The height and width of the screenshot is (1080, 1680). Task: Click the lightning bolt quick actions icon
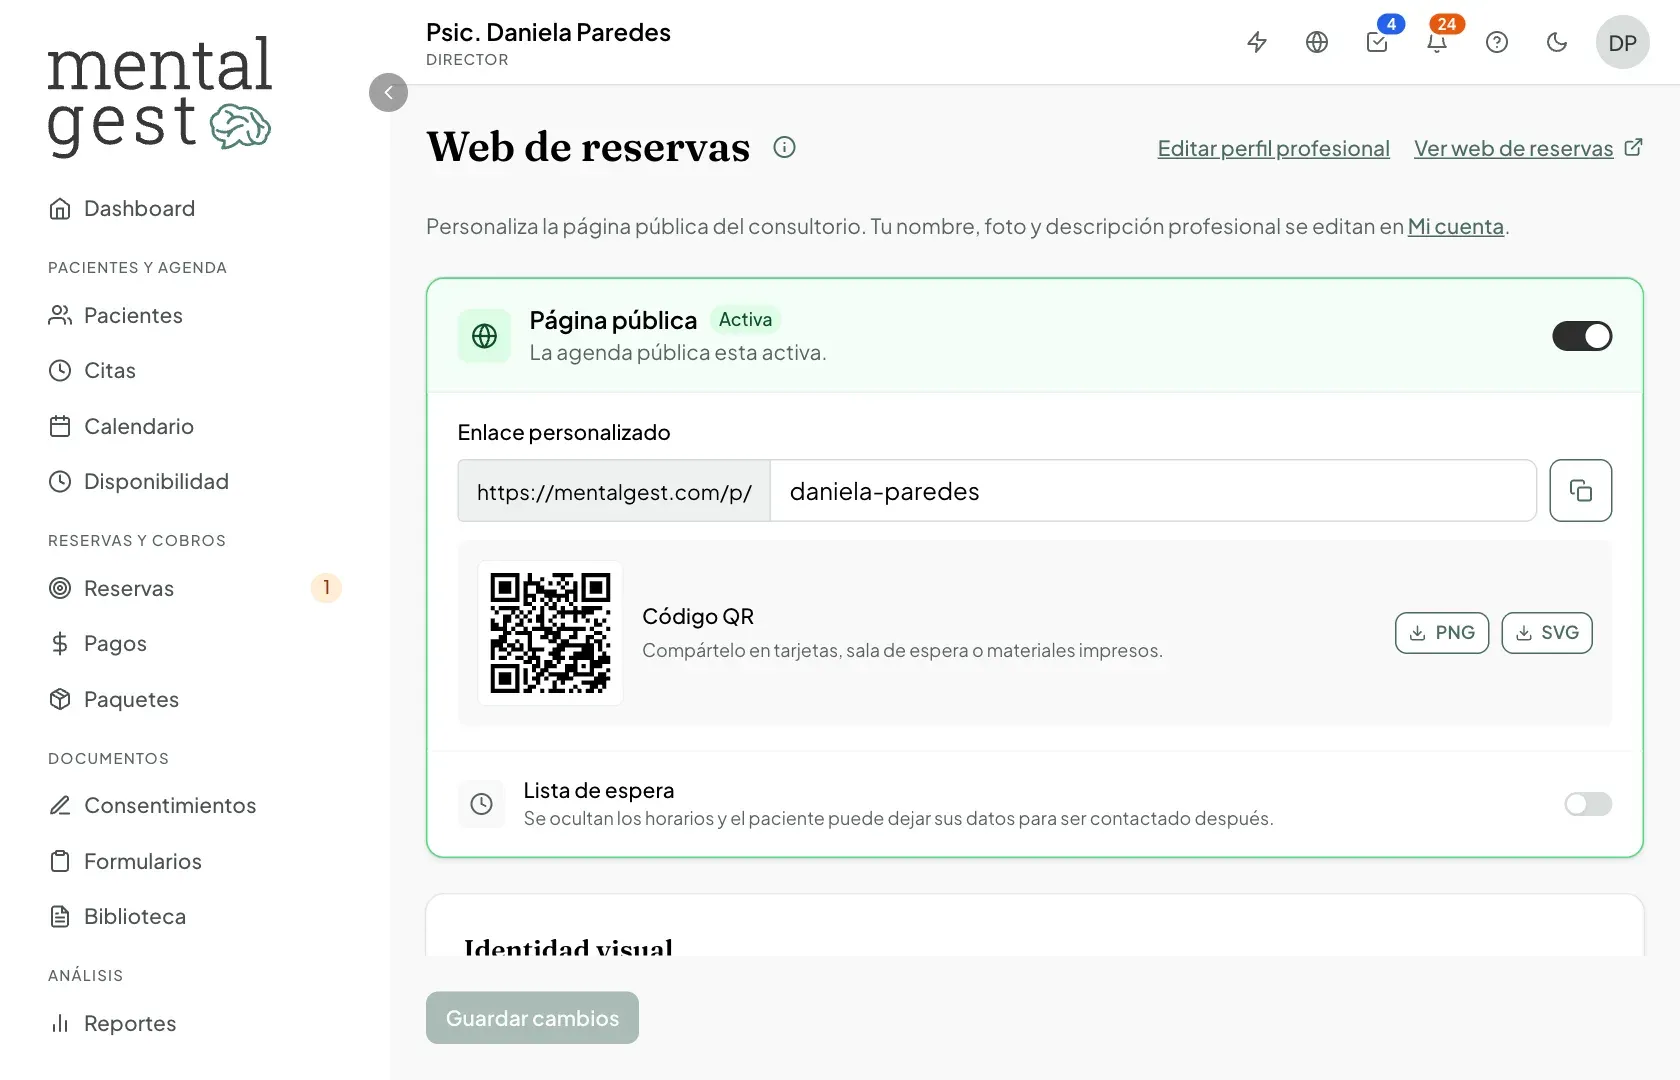(1257, 42)
